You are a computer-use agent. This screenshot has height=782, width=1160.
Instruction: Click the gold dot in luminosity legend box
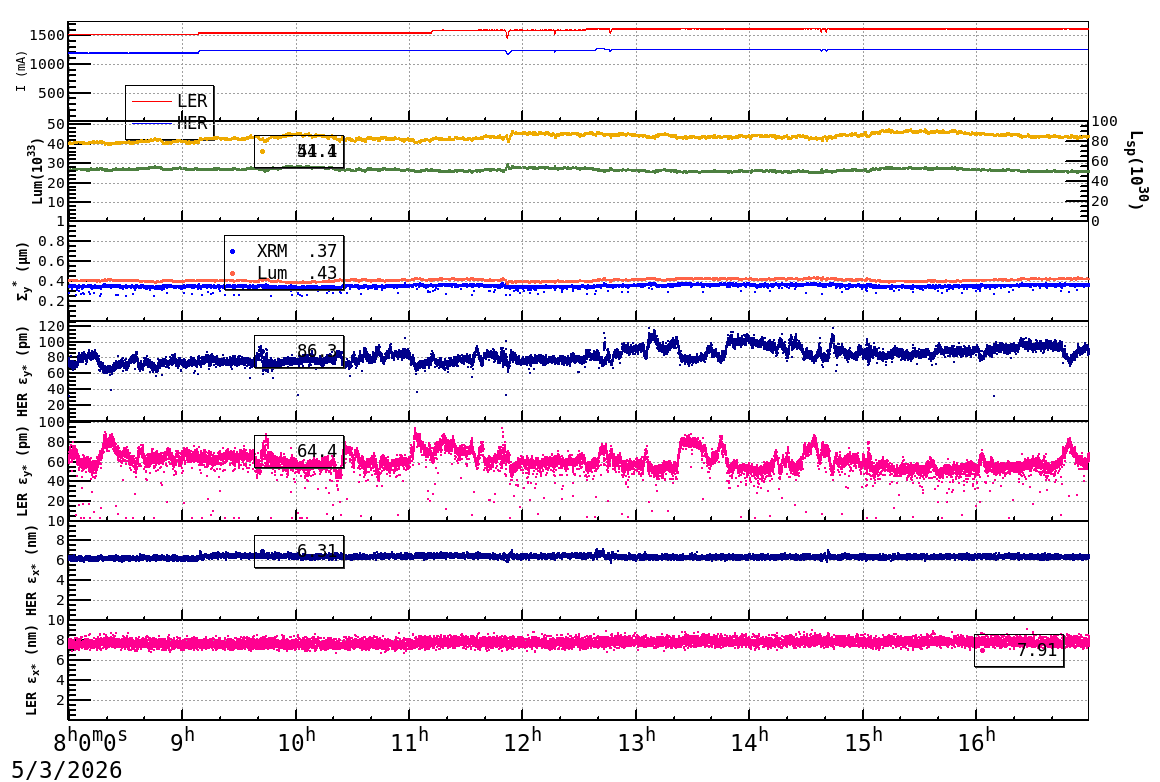[263, 152]
